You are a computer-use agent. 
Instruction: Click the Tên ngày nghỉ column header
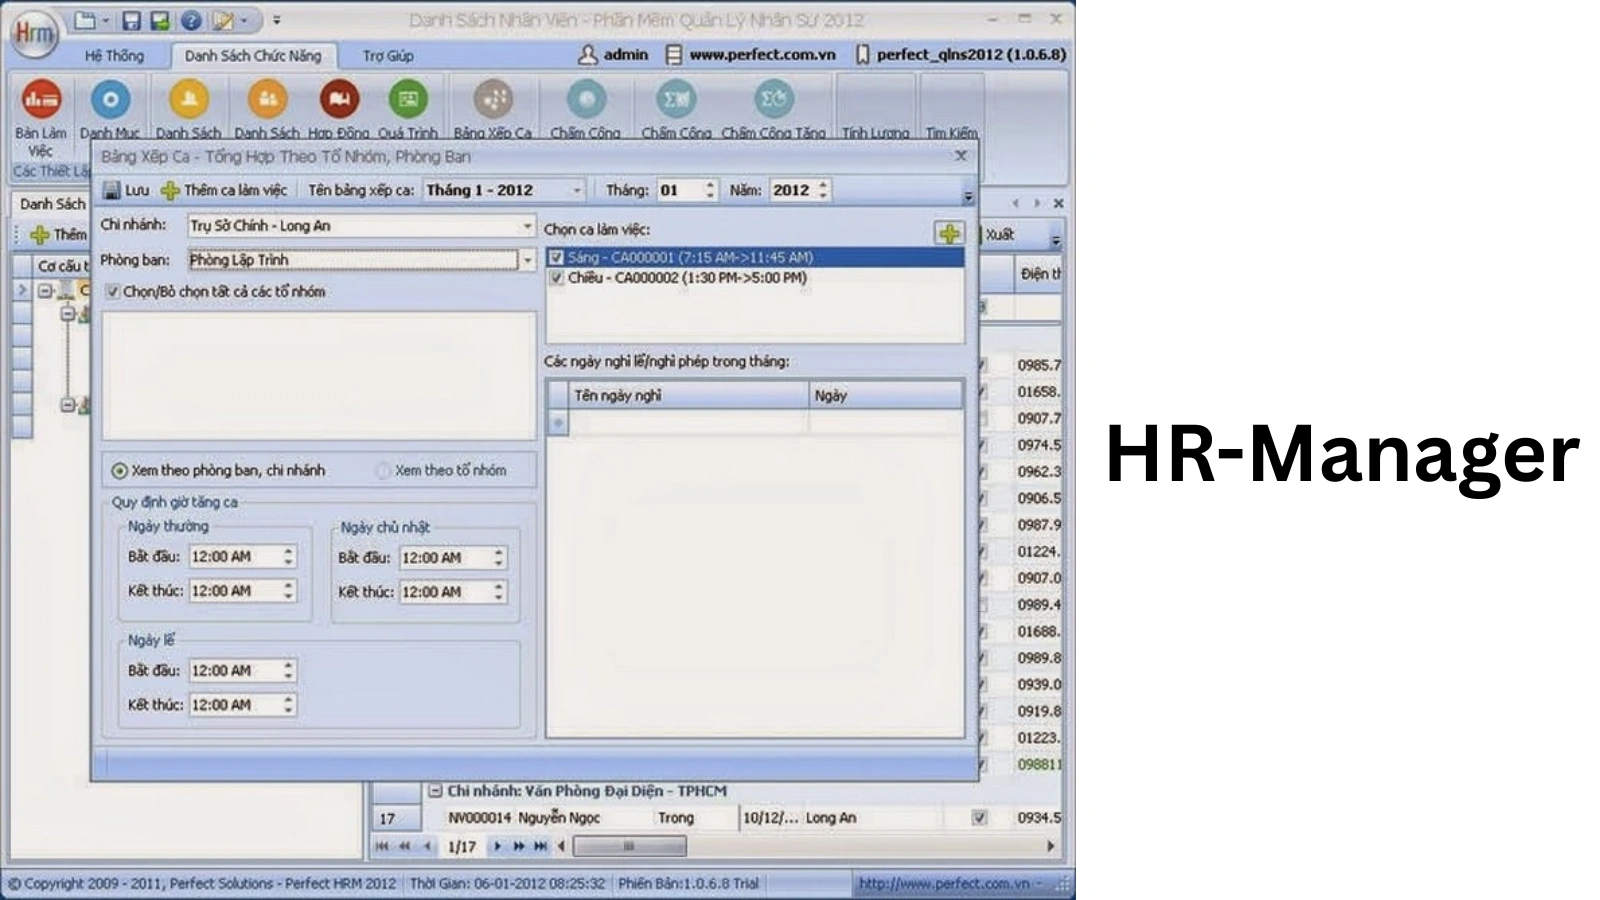(688, 396)
